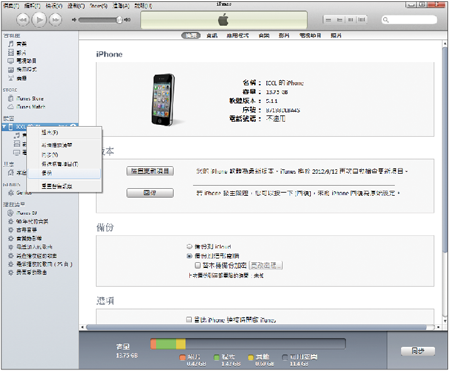Switch to Cover Flow view button

[x=361, y=20]
